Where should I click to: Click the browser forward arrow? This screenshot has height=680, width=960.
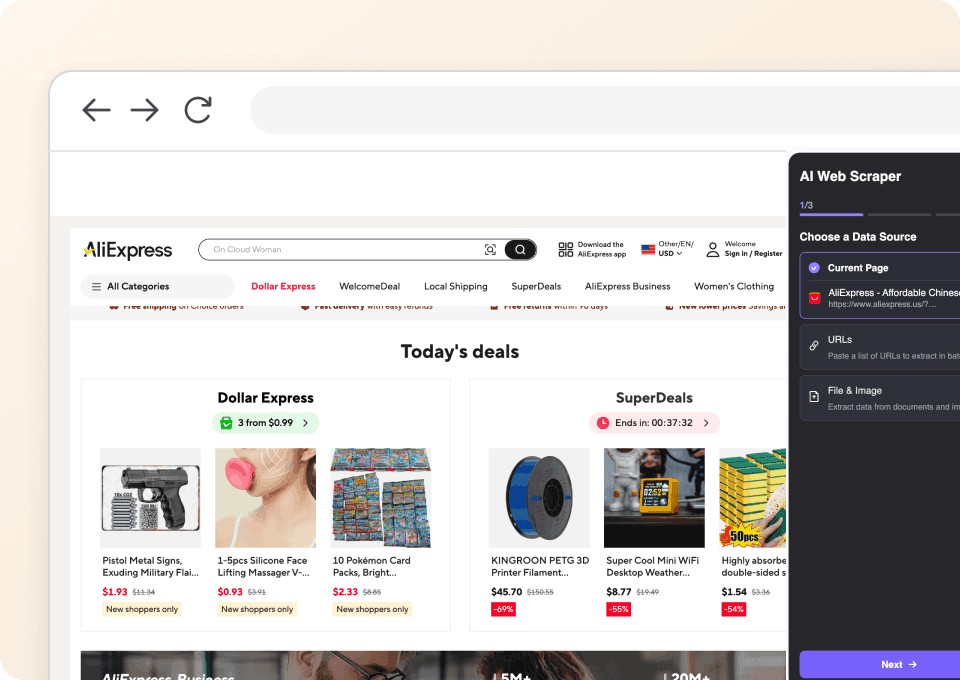pyautogui.click(x=144, y=110)
